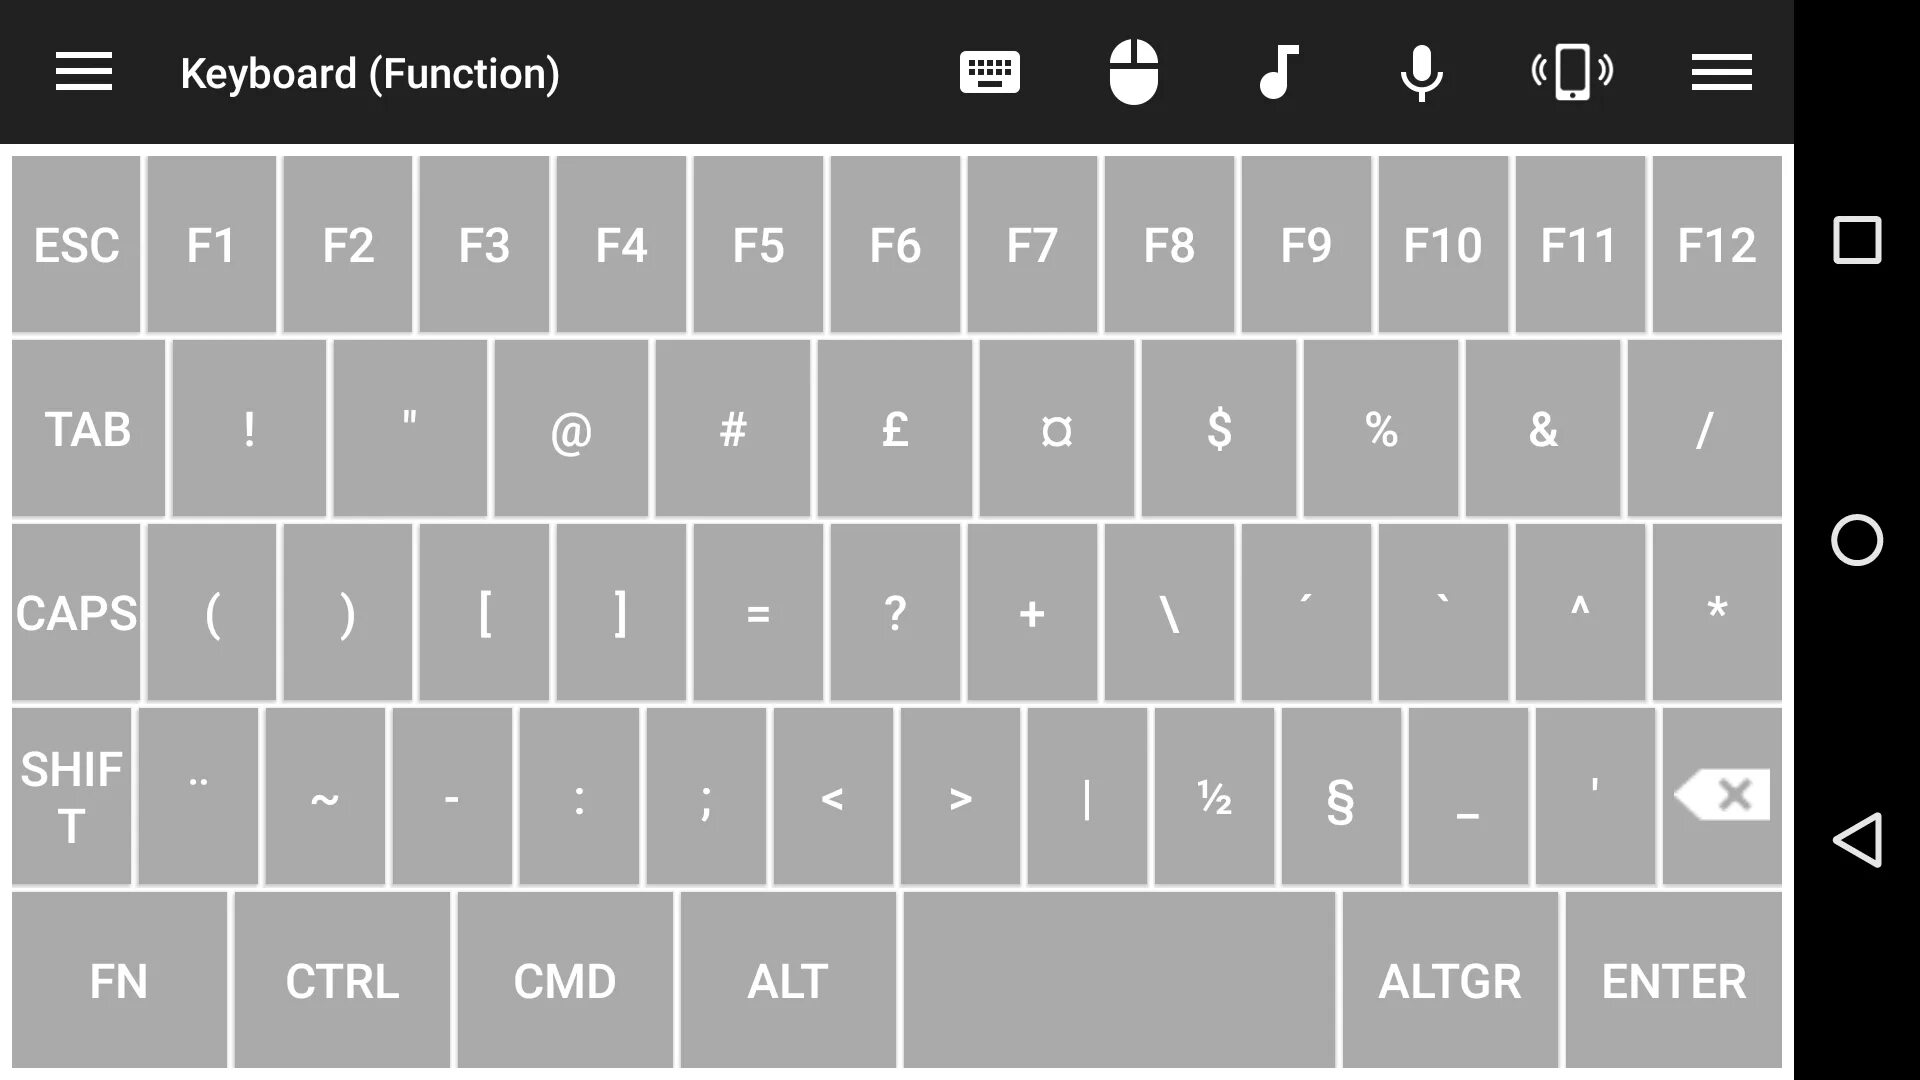Press the ENTER key
Viewport: 1920px width, 1080px height.
(x=1675, y=982)
